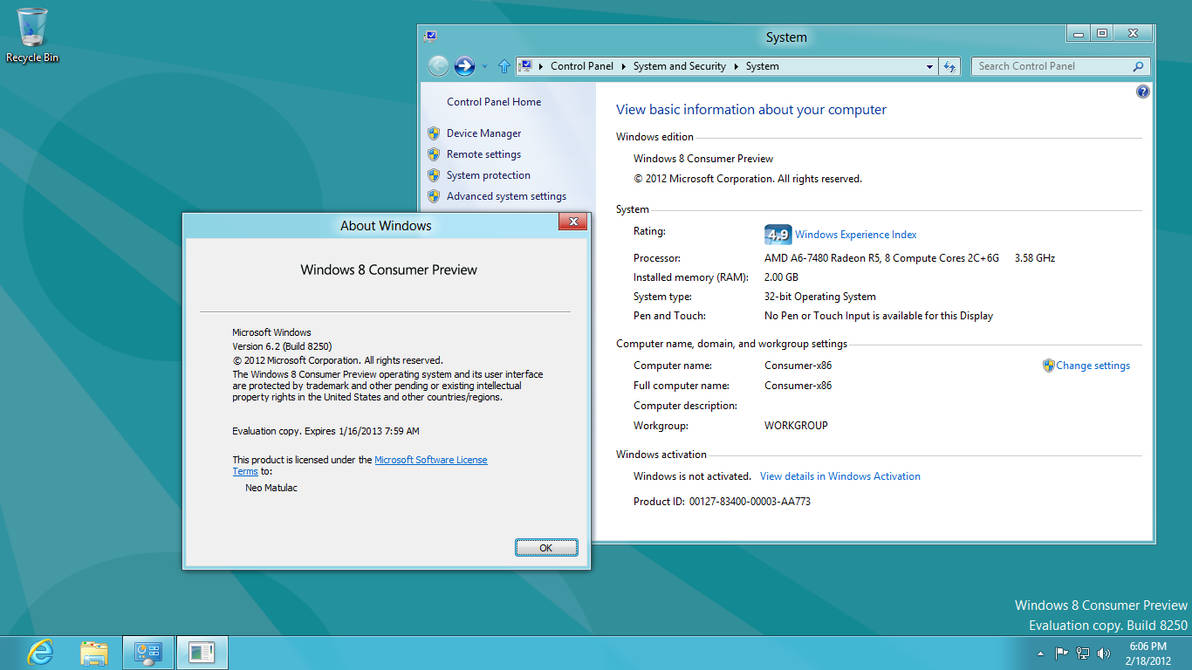Click the Product ID value text

point(750,502)
